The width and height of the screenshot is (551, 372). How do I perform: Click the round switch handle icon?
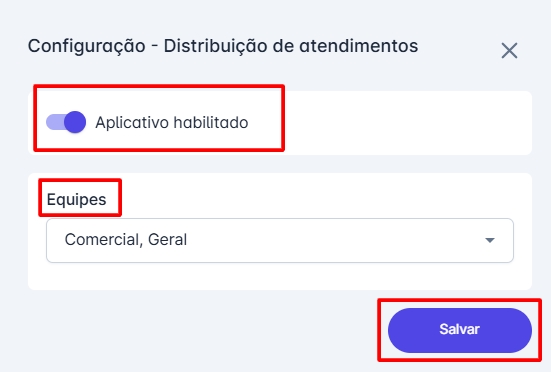click(x=75, y=122)
